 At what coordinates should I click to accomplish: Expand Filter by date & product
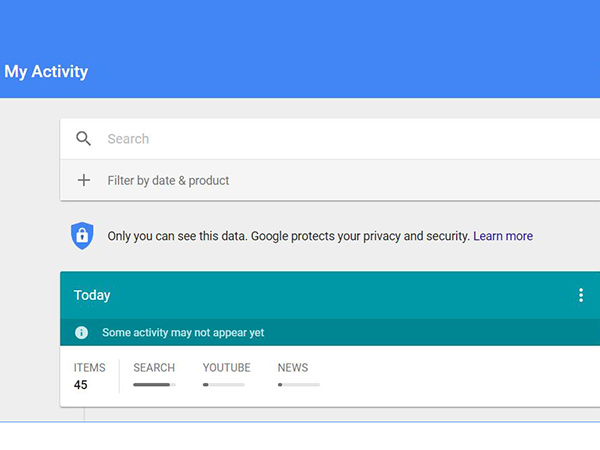168,181
